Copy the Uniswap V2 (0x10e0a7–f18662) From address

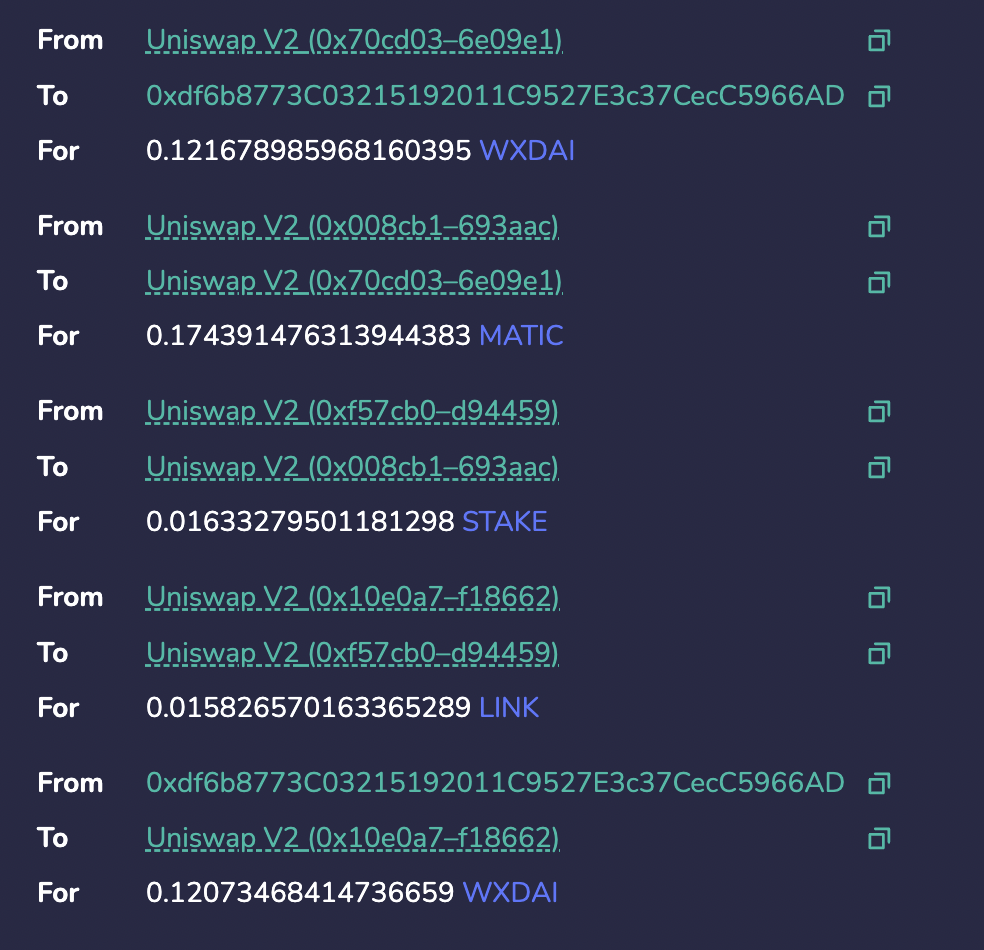(879, 597)
